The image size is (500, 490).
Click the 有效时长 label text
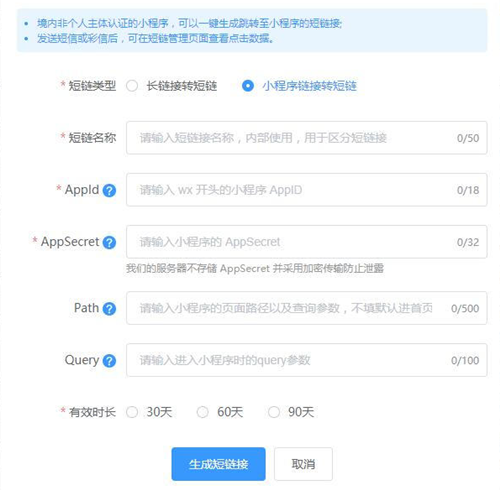(x=92, y=412)
